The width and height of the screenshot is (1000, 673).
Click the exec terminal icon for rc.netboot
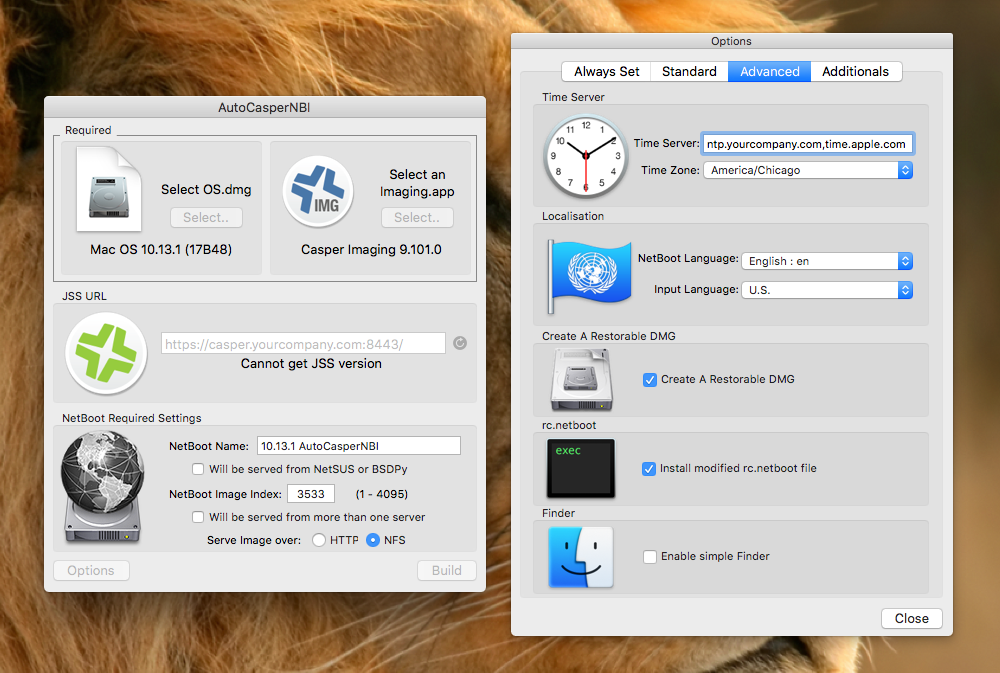point(580,468)
